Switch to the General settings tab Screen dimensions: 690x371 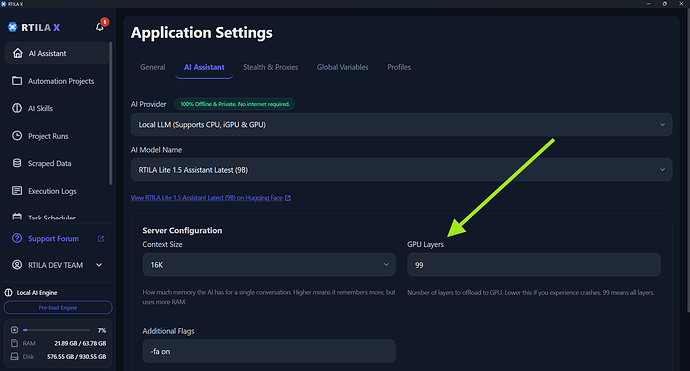point(153,67)
